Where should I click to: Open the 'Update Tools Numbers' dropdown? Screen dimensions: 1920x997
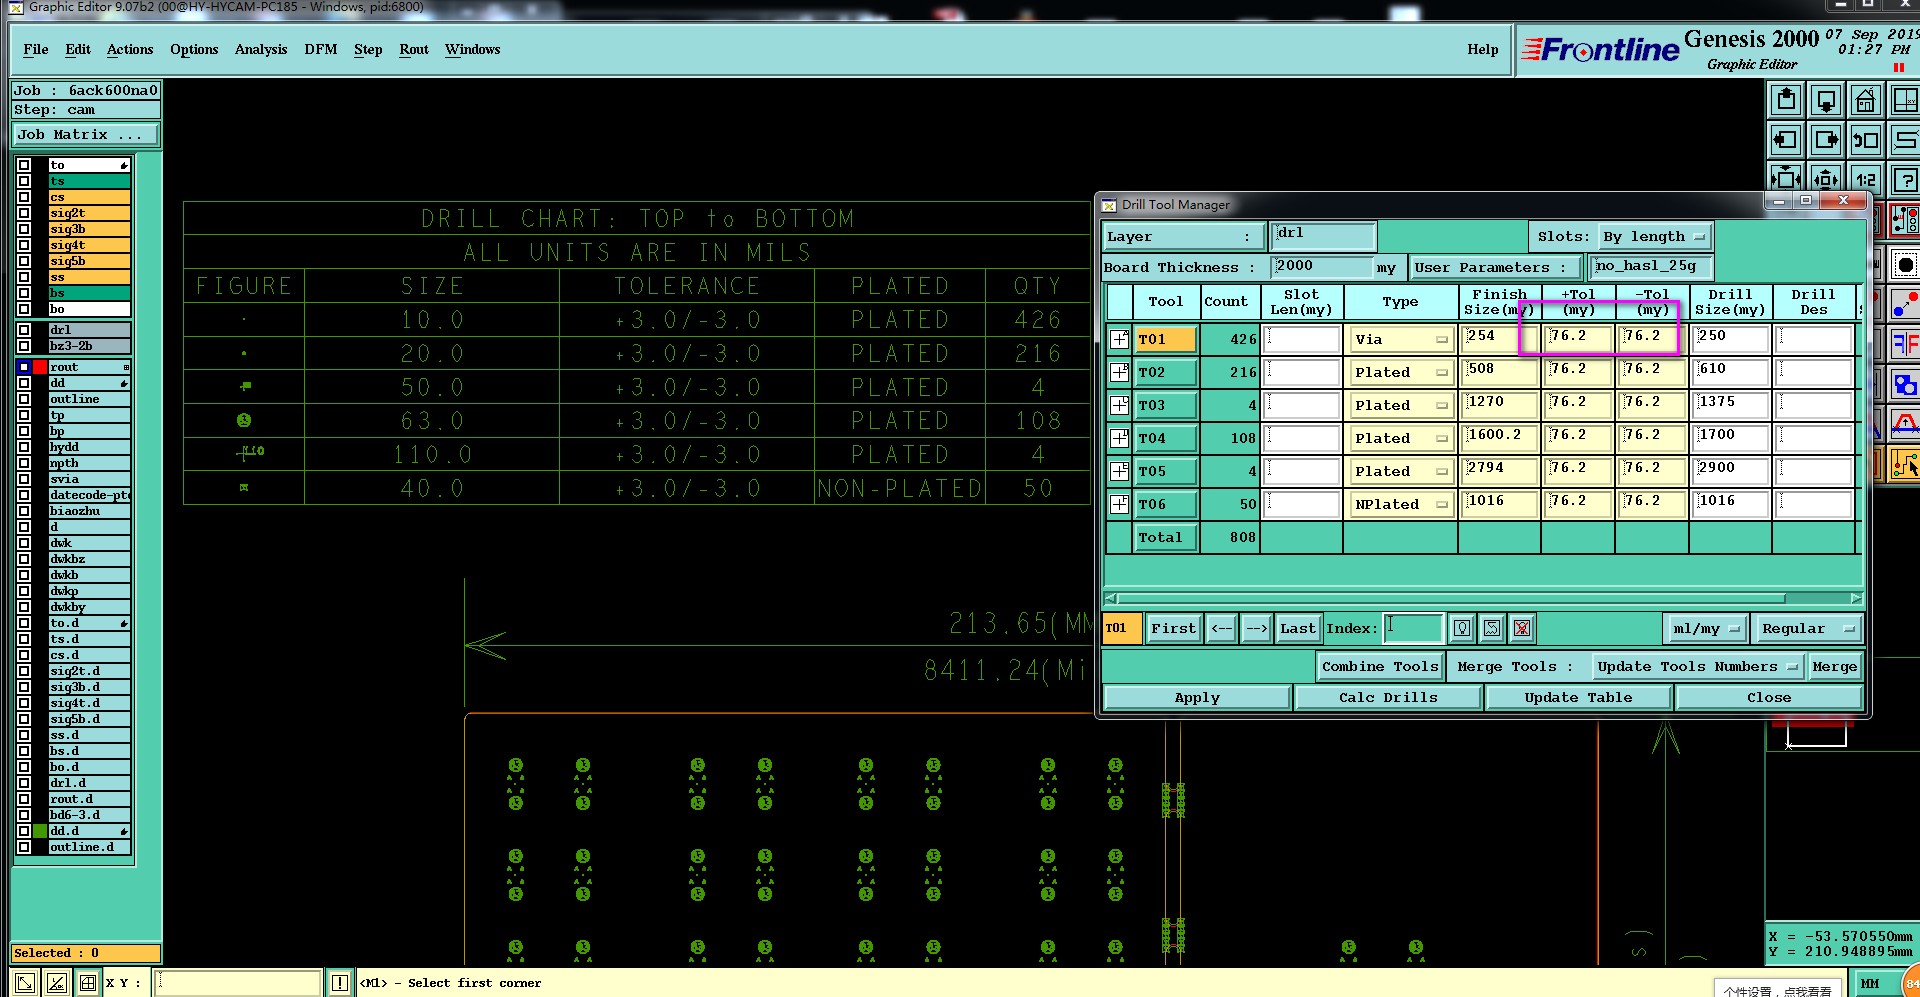pyautogui.click(x=1697, y=667)
